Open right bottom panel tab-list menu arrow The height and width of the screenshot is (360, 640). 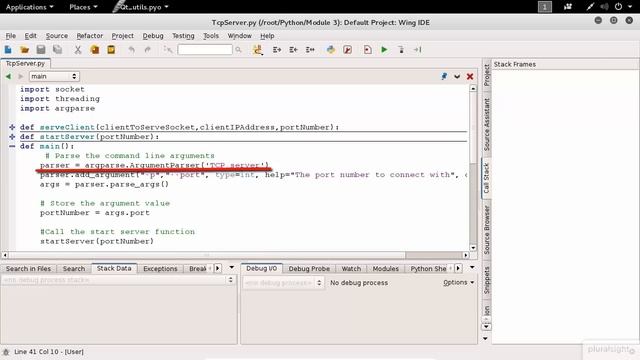(x=472, y=268)
